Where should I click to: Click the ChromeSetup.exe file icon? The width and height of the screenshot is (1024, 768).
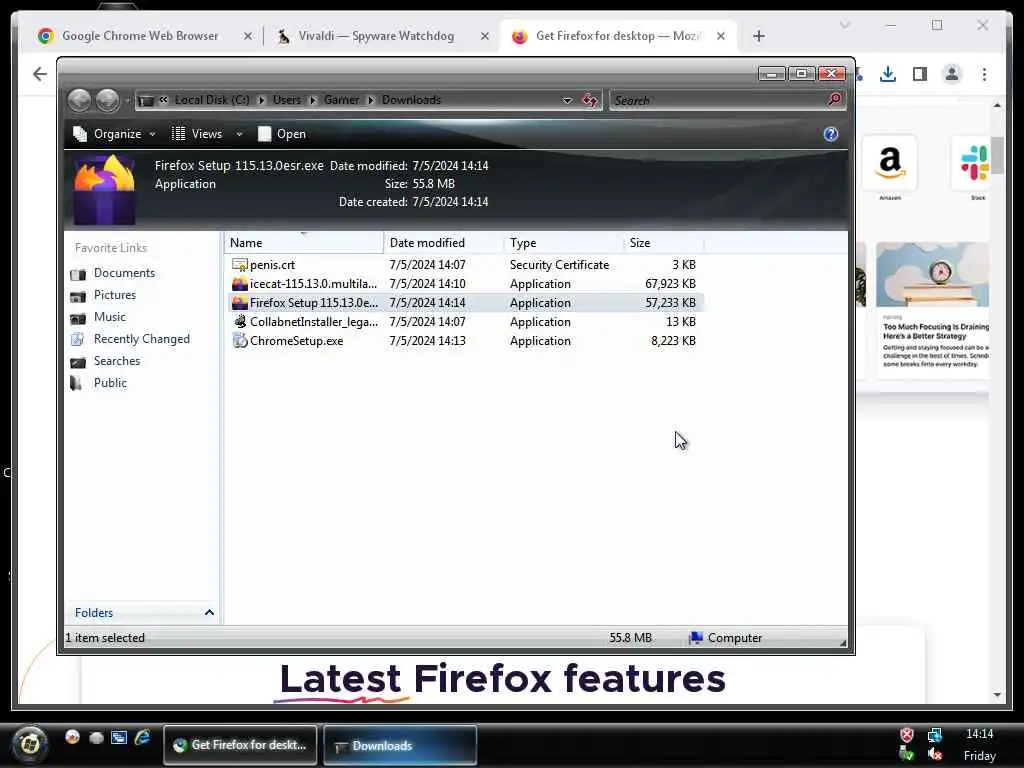pyautogui.click(x=240, y=340)
